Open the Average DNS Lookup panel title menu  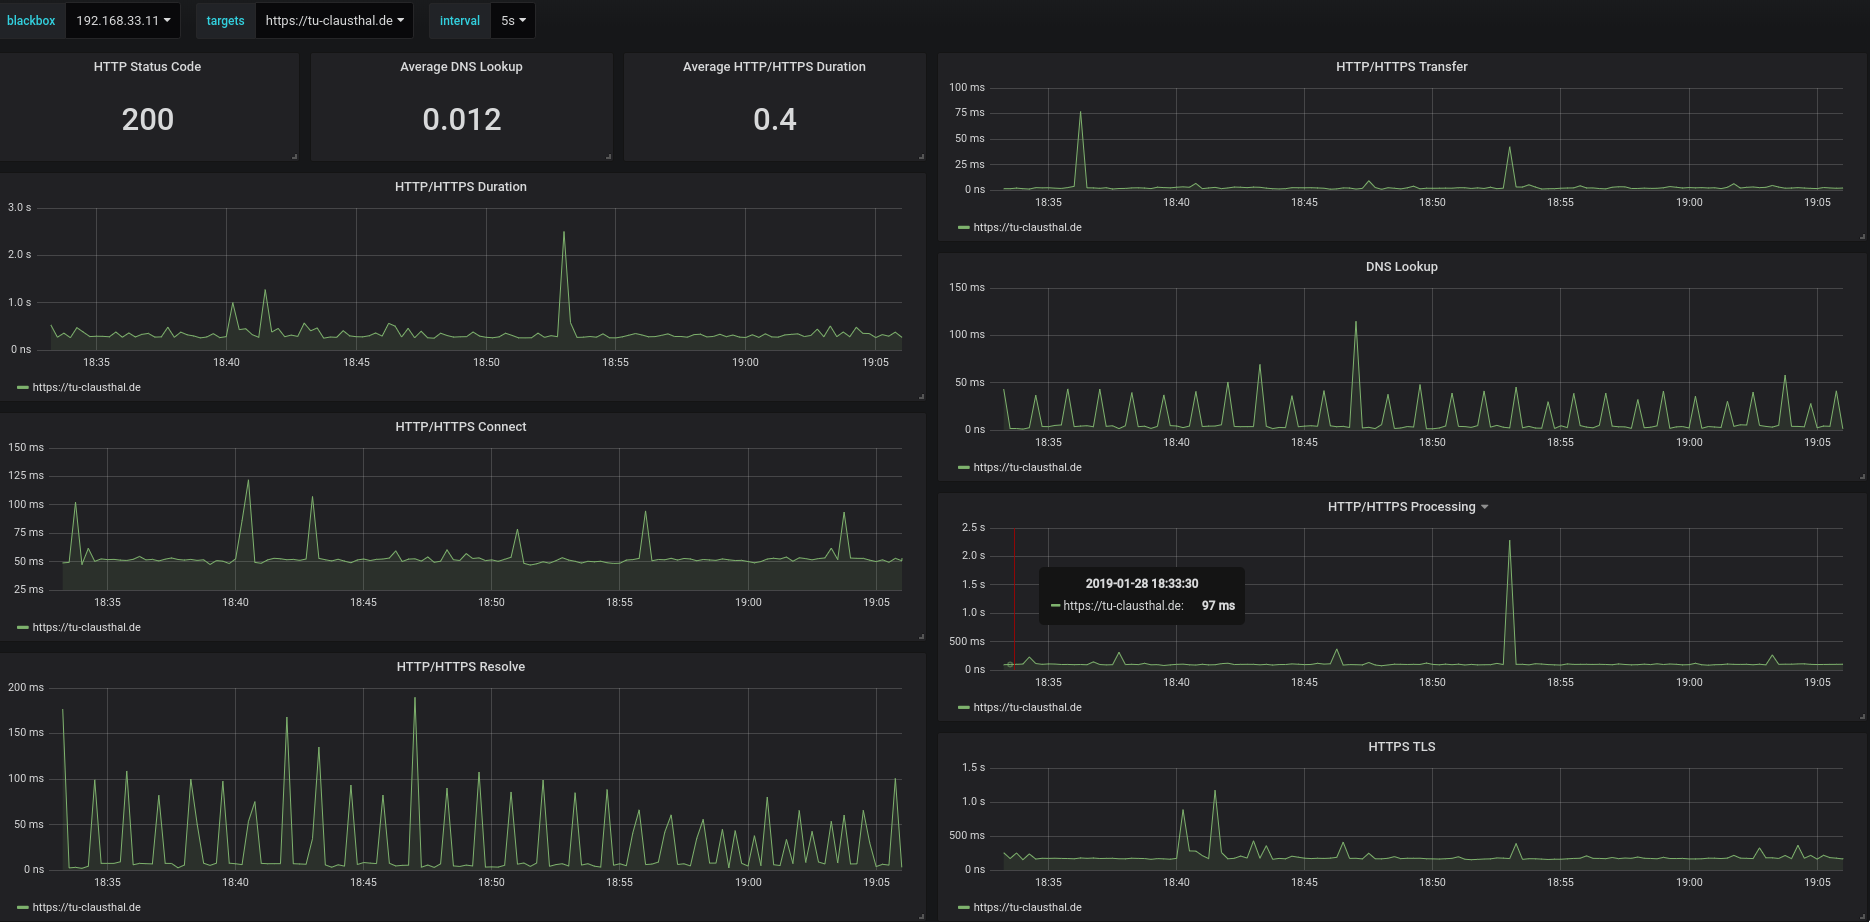[x=461, y=67]
